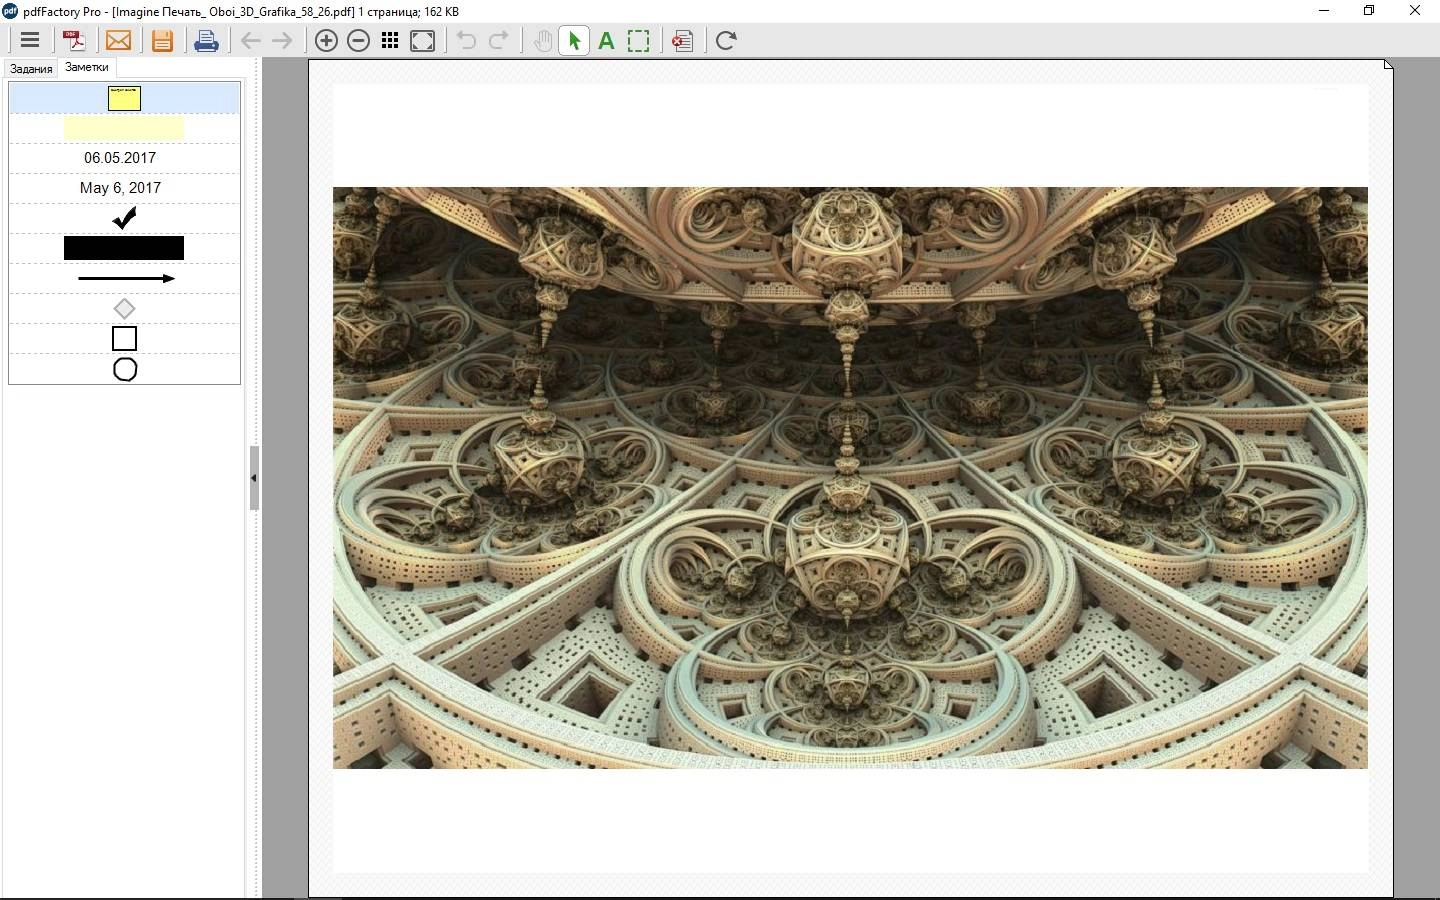
Task: Restore down the pdfFactory window
Action: pos(1369,11)
